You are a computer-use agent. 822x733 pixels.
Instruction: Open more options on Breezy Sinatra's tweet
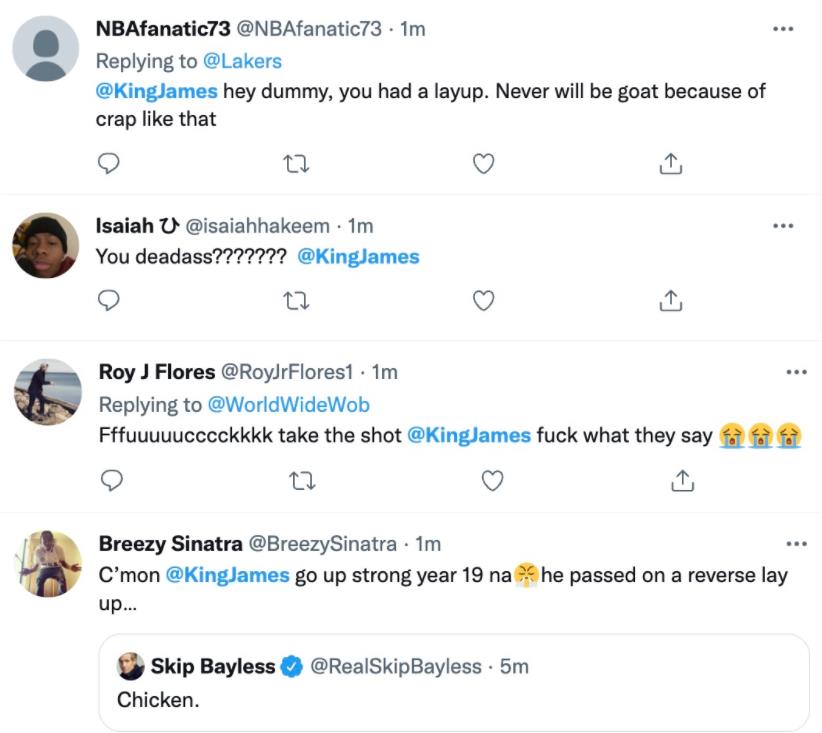[x=796, y=544]
